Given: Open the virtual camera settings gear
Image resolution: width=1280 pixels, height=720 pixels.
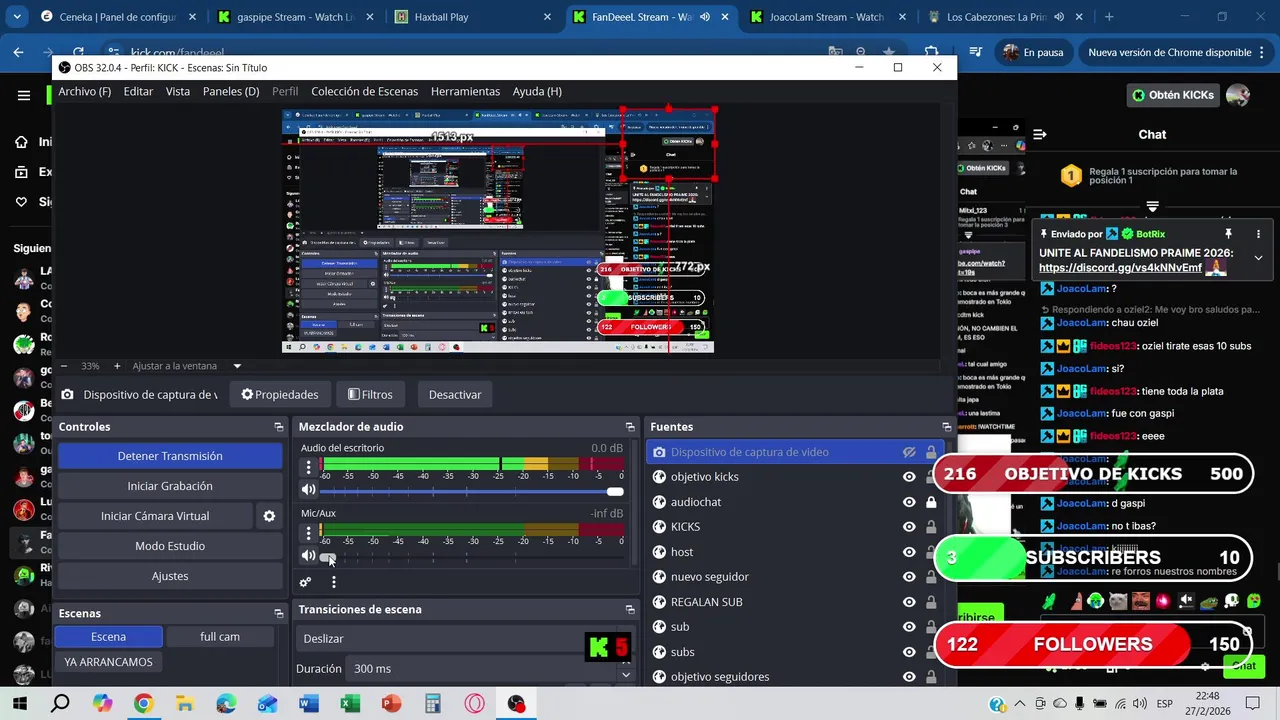Looking at the screenshot, I should [x=269, y=516].
